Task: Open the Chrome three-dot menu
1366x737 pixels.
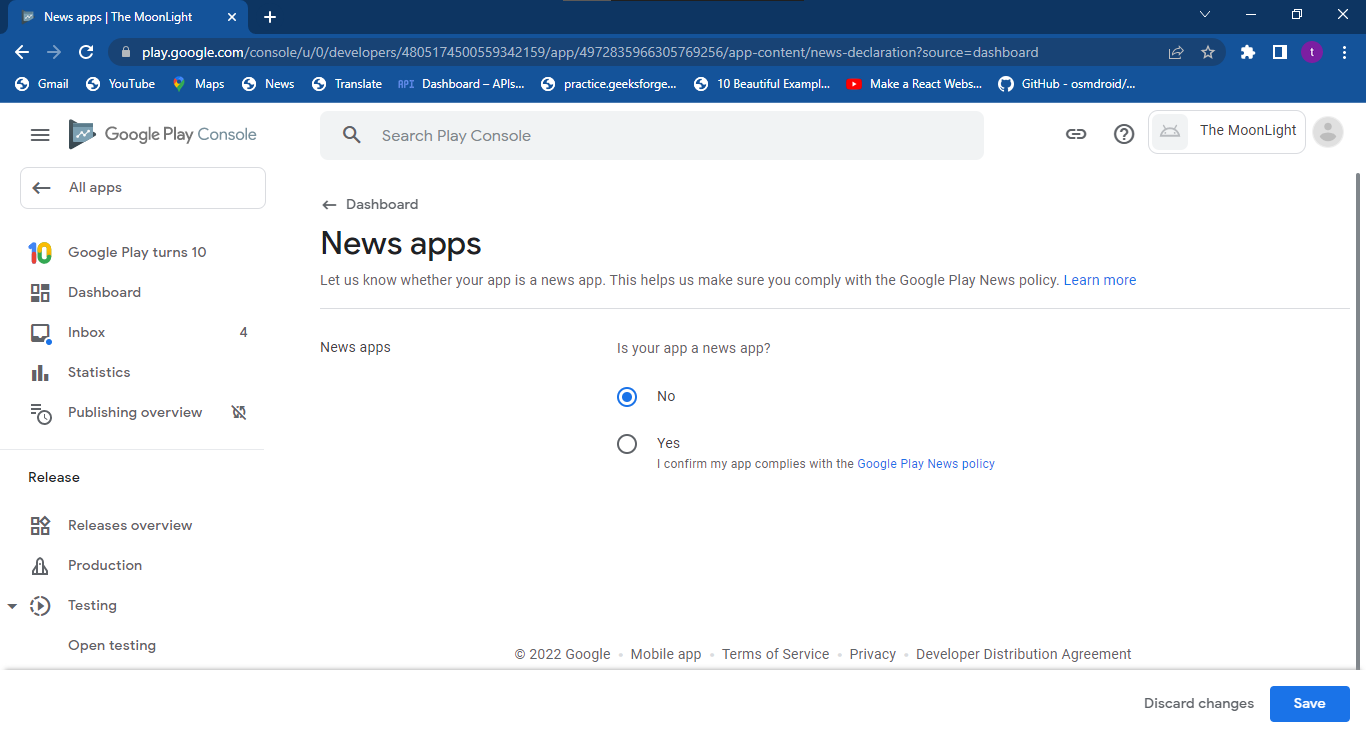Action: (1344, 52)
